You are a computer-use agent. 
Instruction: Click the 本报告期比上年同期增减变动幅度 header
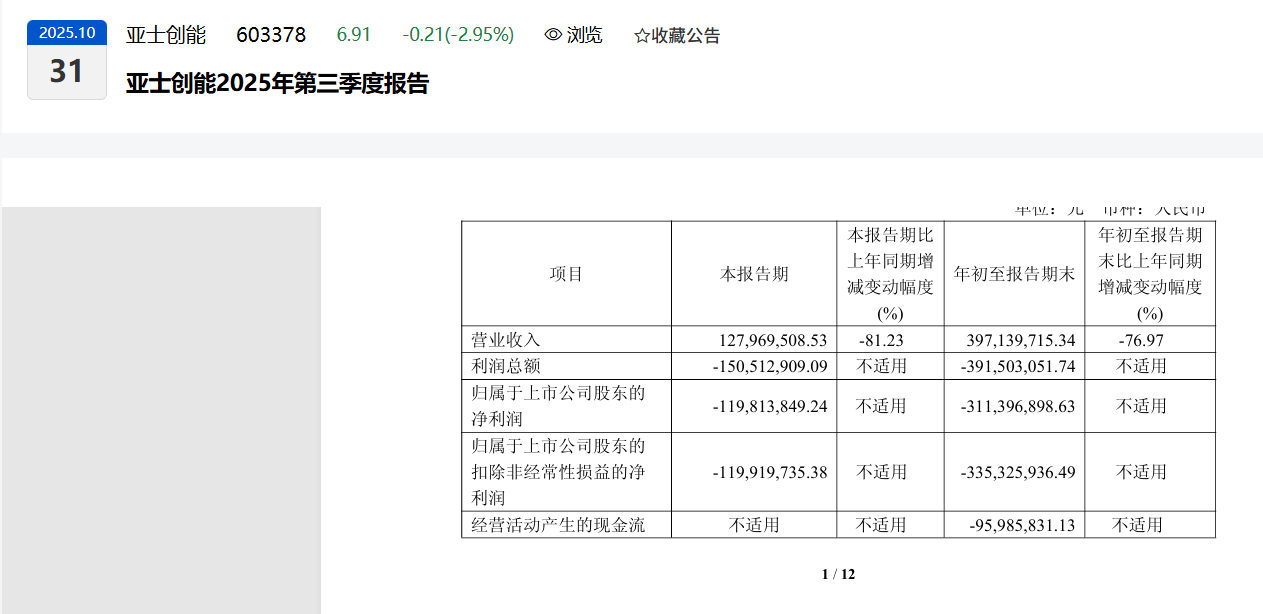(x=890, y=274)
